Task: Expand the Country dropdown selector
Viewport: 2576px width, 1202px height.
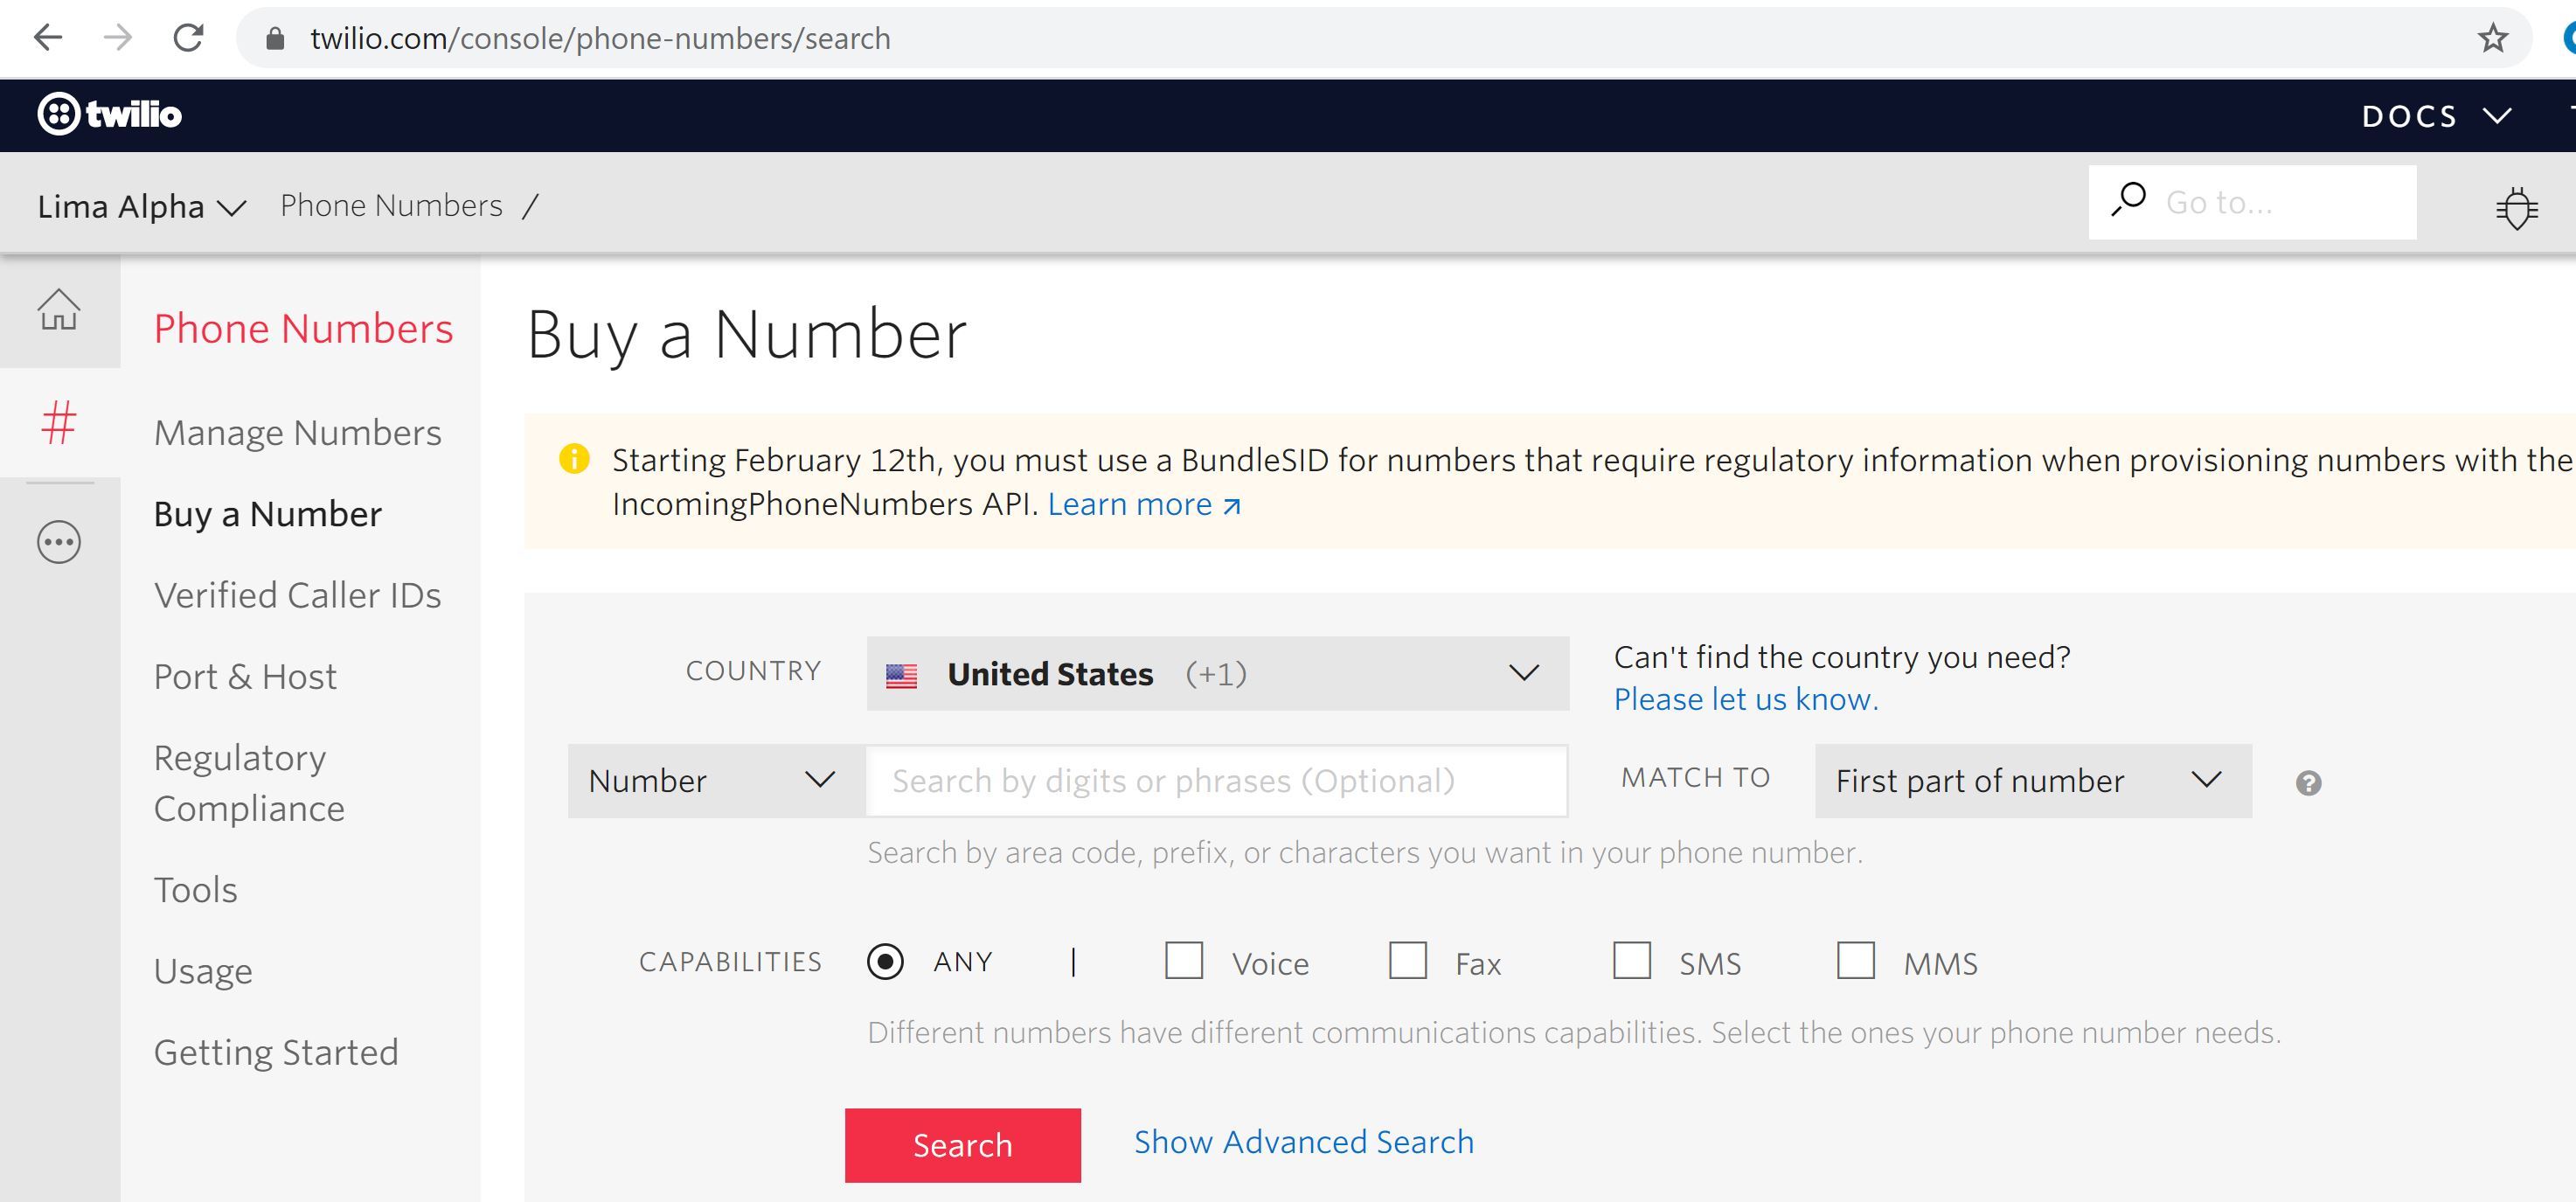Action: coord(1521,673)
